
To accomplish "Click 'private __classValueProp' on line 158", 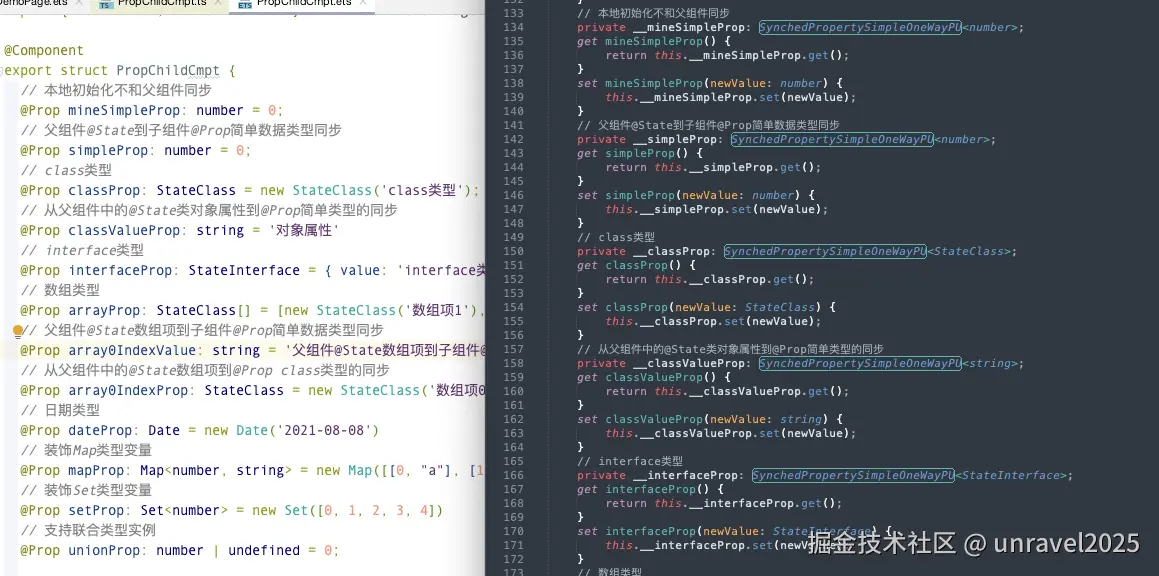I will coord(661,363).
